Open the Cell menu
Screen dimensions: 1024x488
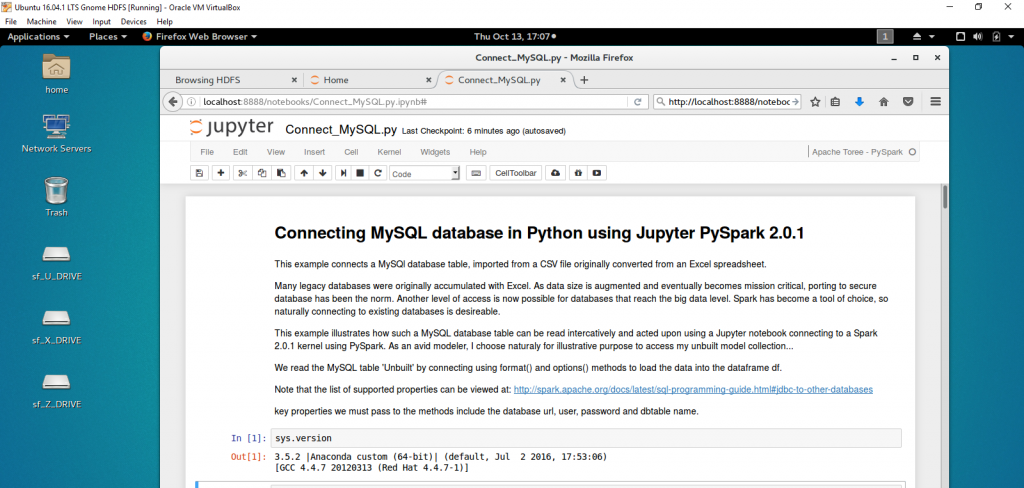[351, 152]
